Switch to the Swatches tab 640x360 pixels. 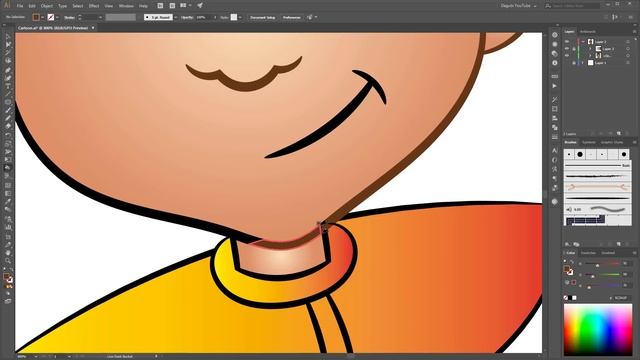589,253
